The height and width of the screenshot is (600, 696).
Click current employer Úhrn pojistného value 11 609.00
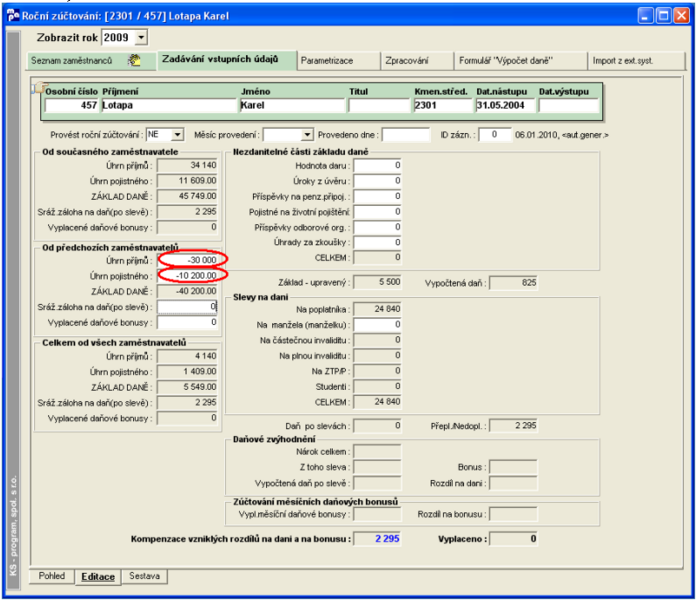click(x=188, y=181)
